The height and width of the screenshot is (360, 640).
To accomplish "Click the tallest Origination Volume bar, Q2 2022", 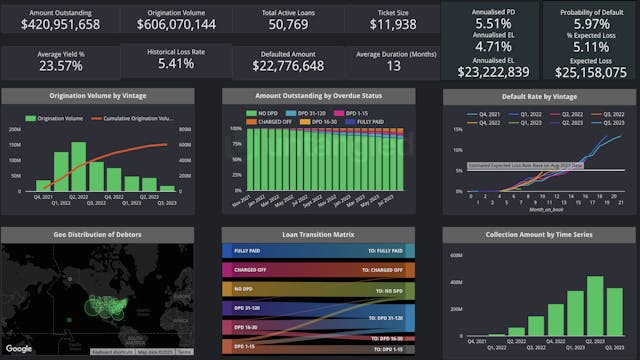I will [x=79, y=167].
